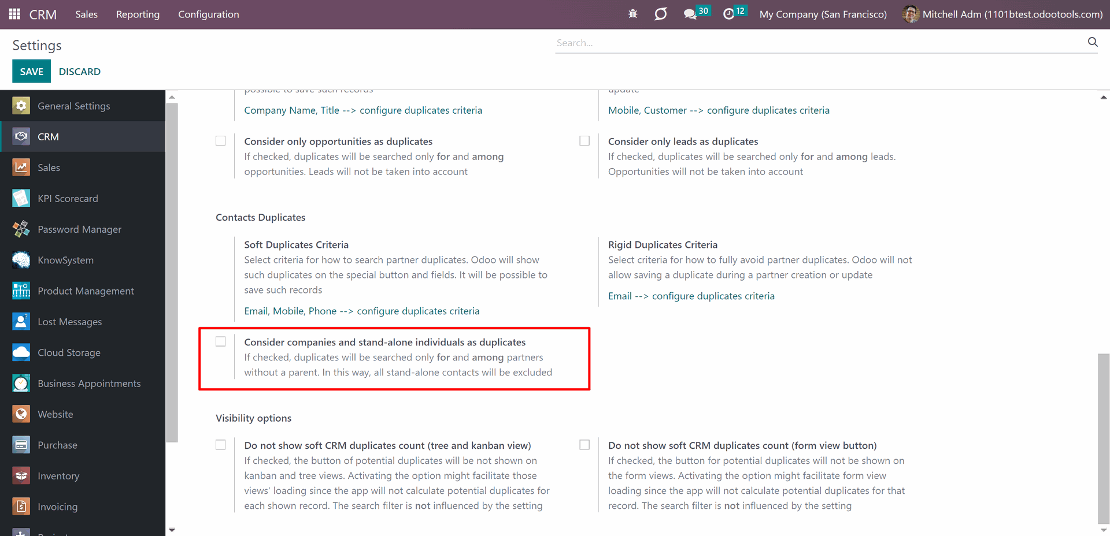The width and height of the screenshot is (1110, 536).
Task: Check Do not show soft CRM duplicates count (form view button)
Action: tap(585, 445)
